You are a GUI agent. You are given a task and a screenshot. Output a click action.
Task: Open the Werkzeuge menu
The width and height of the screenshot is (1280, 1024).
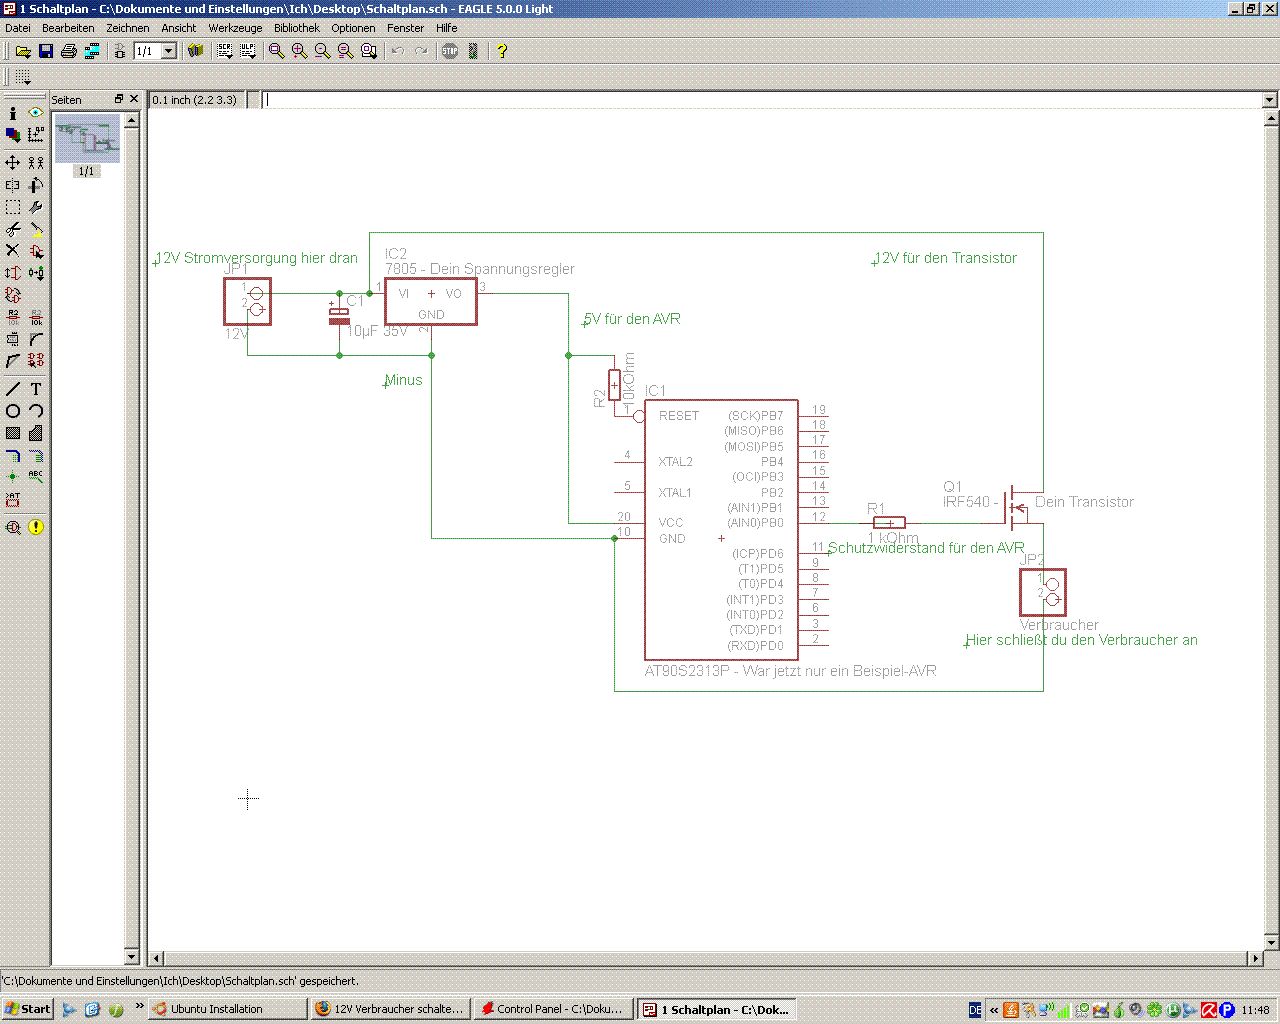pos(235,28)
